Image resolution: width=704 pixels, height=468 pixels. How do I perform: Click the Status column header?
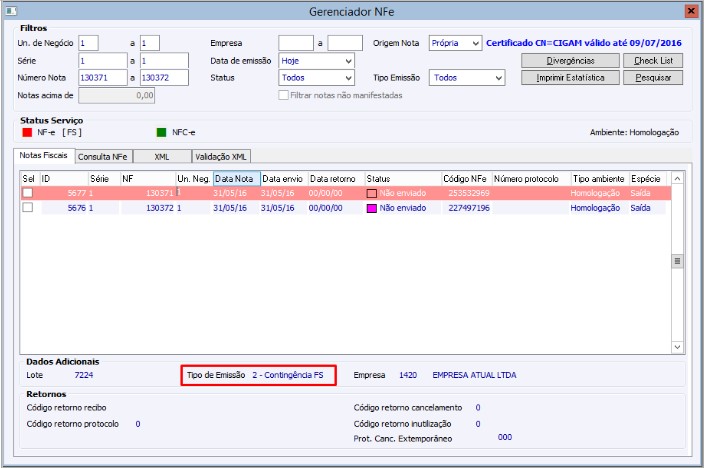click(x=403, y=179)
